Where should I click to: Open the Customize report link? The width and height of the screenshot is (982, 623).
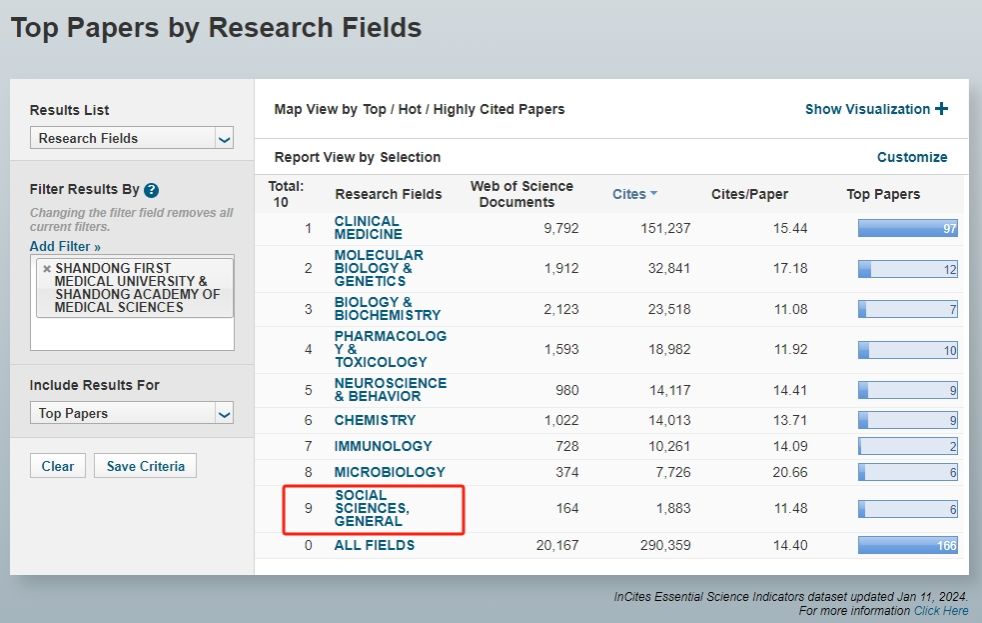point(911,157)
